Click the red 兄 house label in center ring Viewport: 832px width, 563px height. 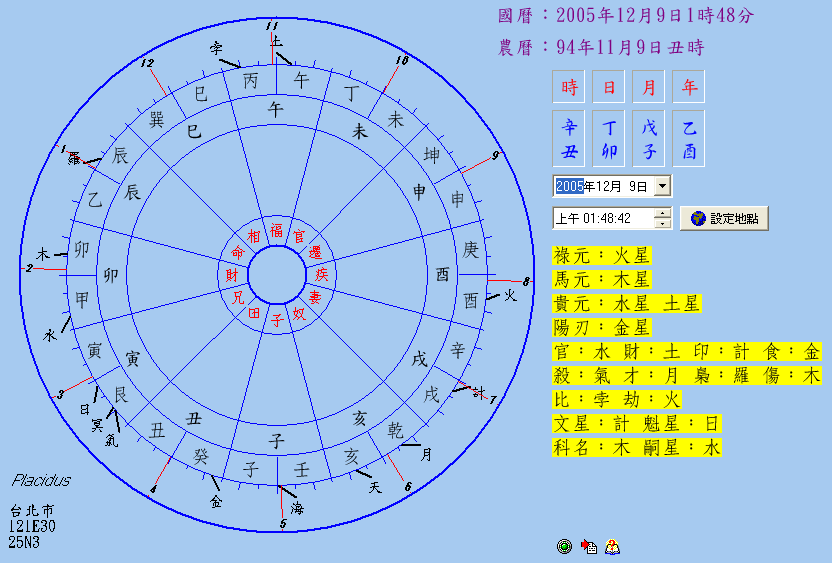point(238,297)
